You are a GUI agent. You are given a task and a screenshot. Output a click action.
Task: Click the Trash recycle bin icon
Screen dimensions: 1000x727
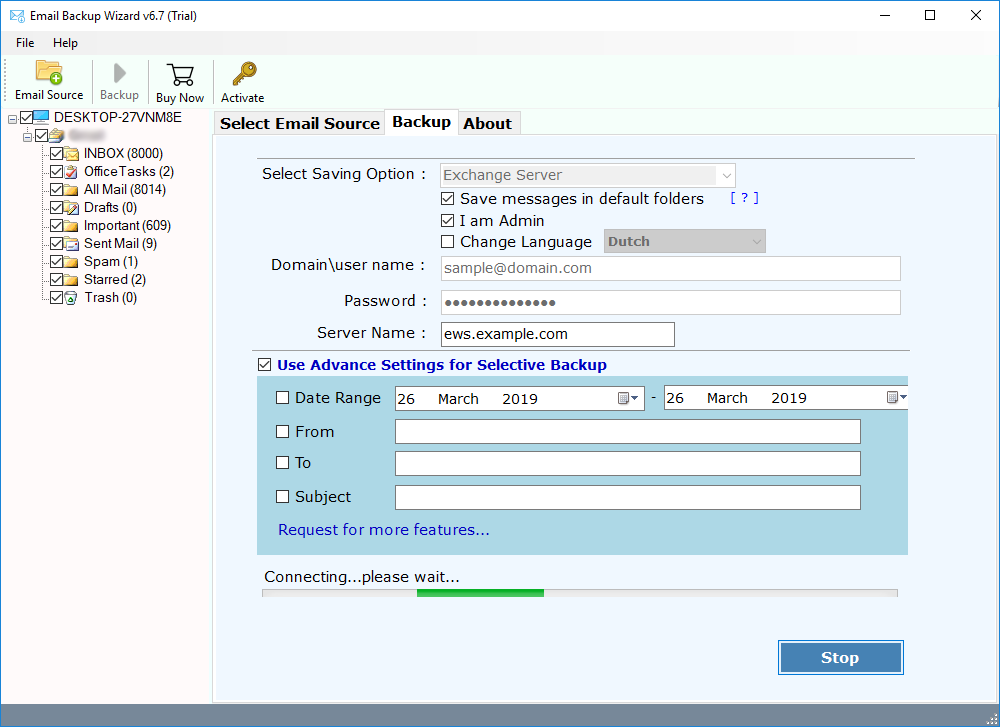click(71, 298)
